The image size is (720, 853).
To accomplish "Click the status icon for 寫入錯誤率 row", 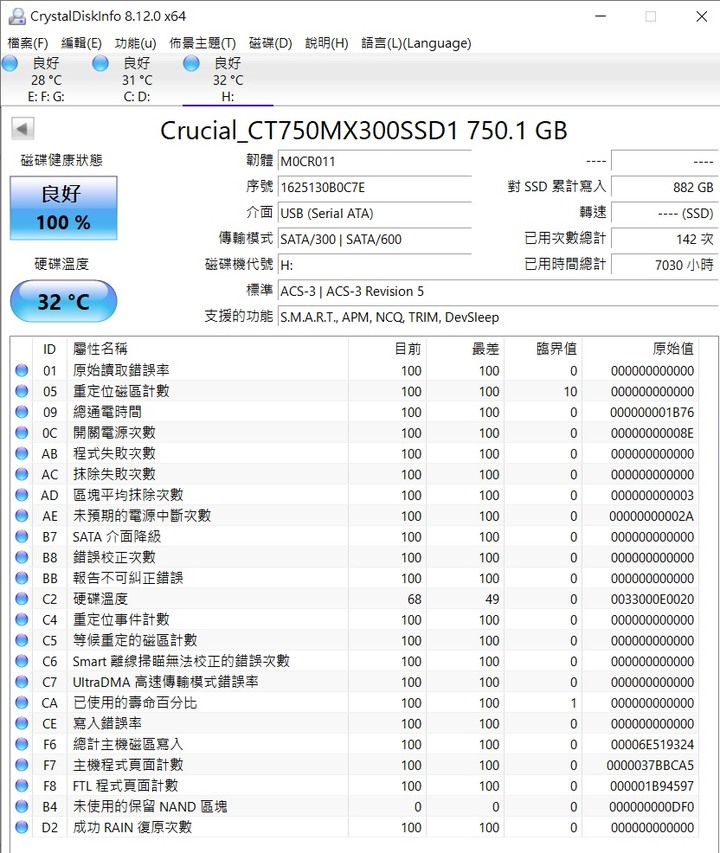I will coord(22,724).
